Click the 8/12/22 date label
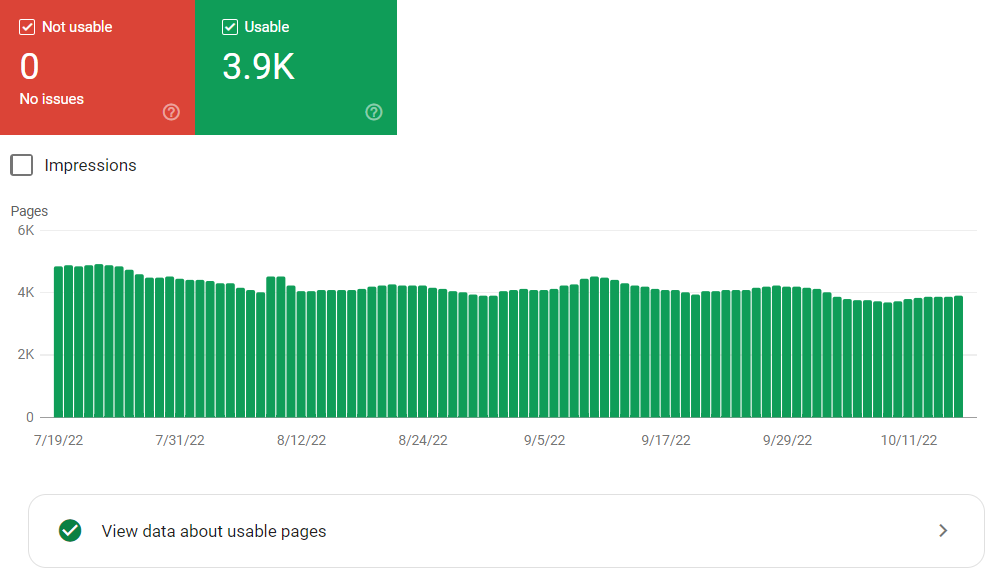Screen dimensions: 1006x586 pos(302,440)
